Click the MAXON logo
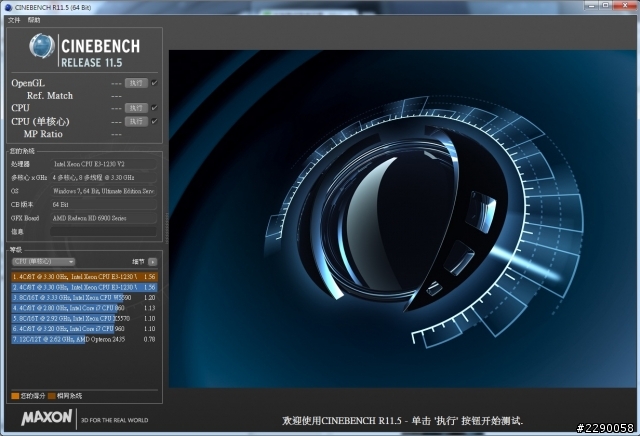This screenshot has height=436, width=640. (47, 418)
